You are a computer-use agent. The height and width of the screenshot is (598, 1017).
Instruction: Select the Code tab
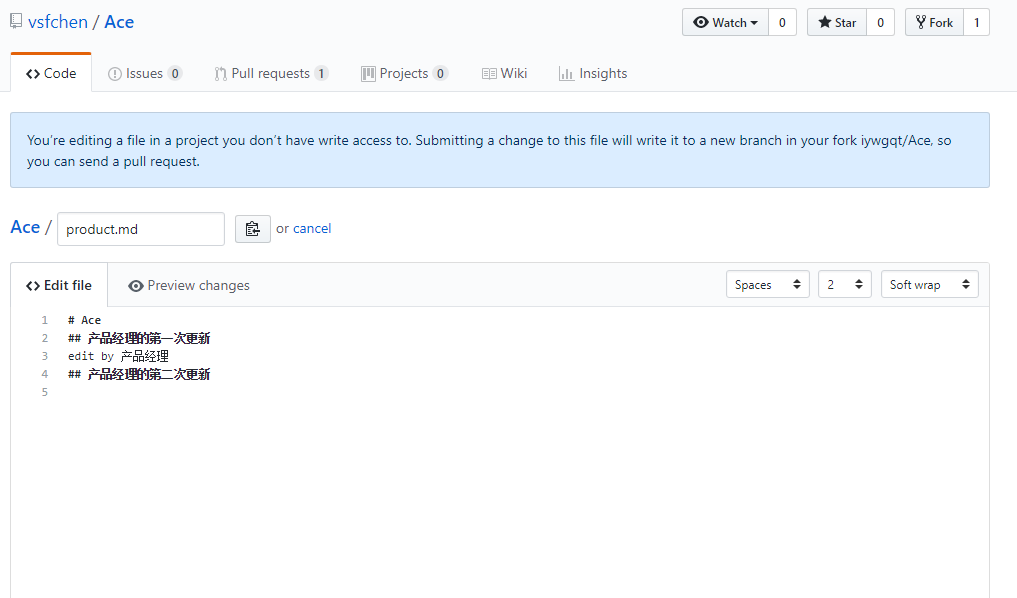51,73
